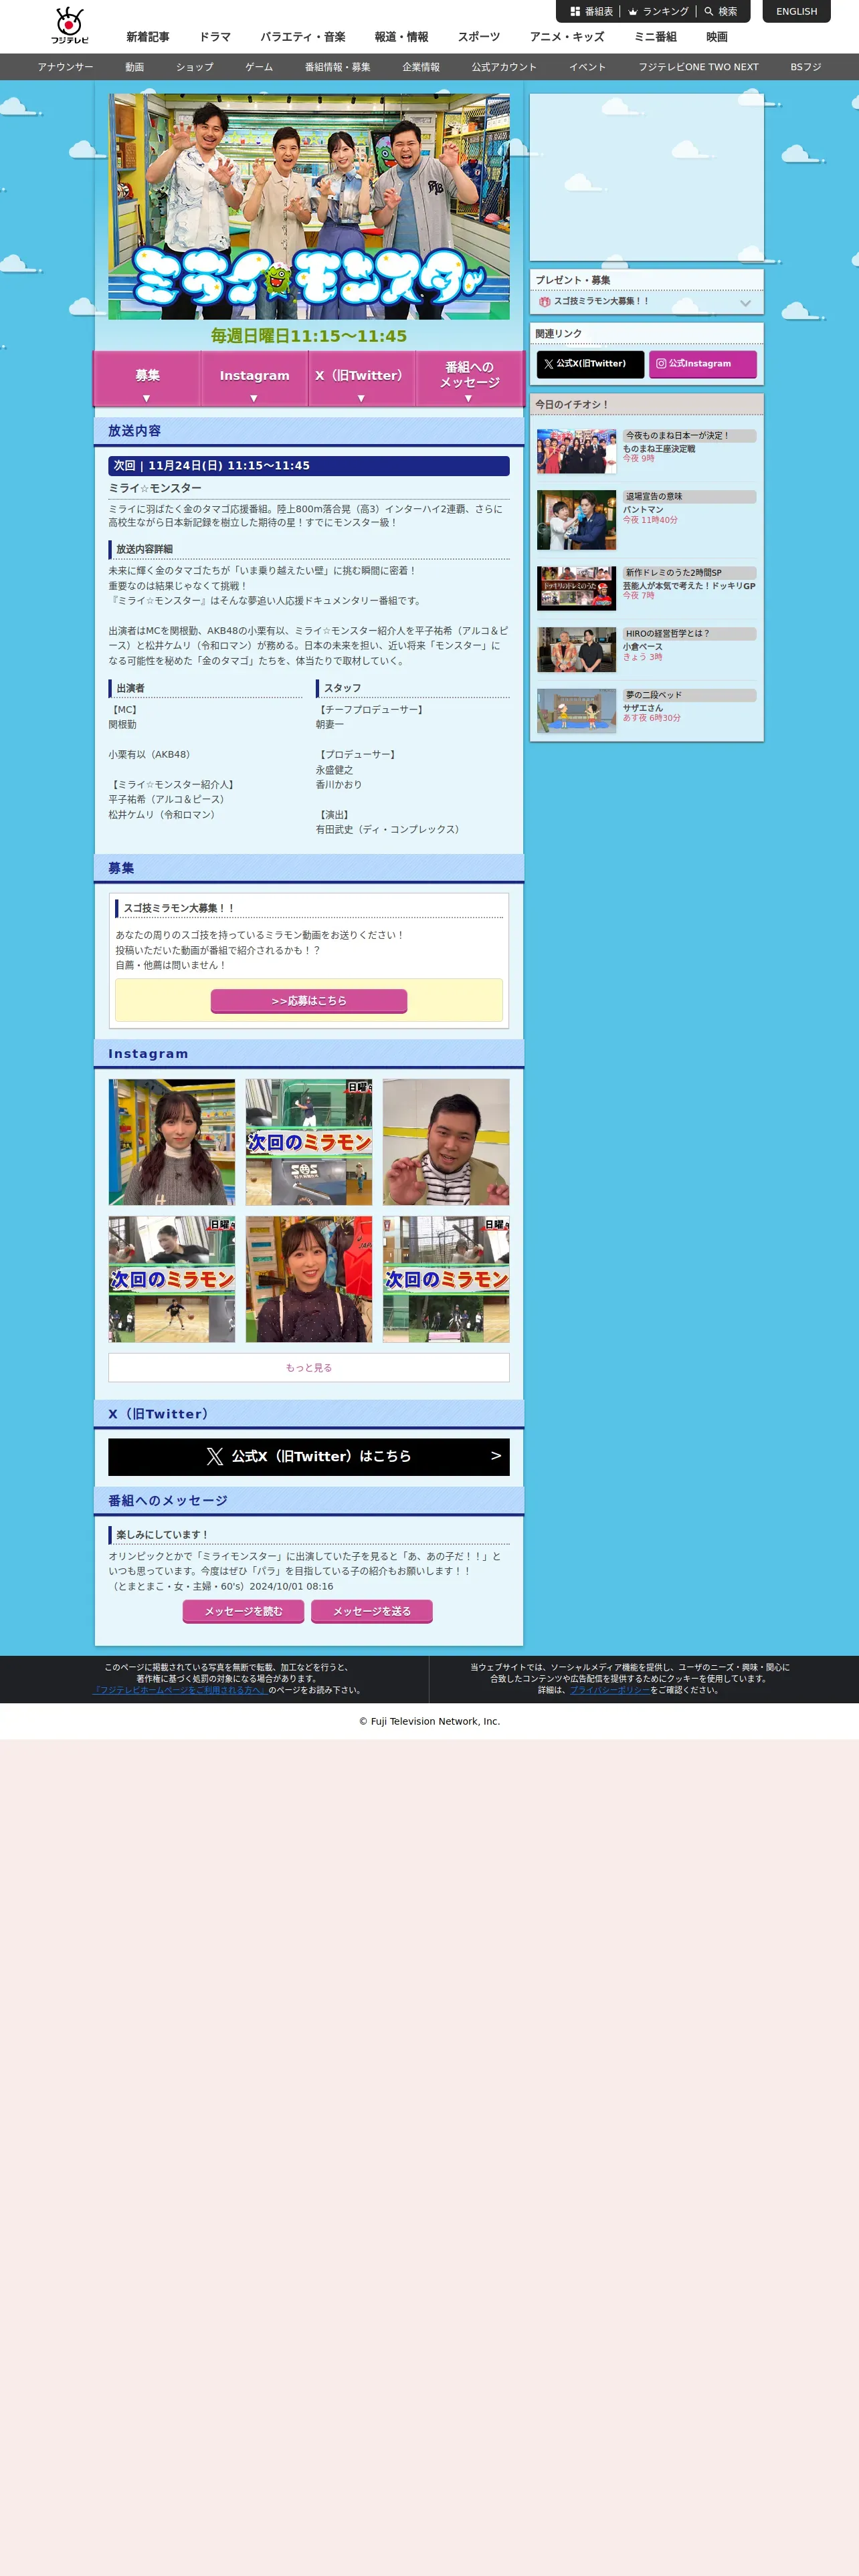Open bottom-right 次回のミラモン Instagram post
Viewport: 859px width, 2576px height.
point(446,1279)
